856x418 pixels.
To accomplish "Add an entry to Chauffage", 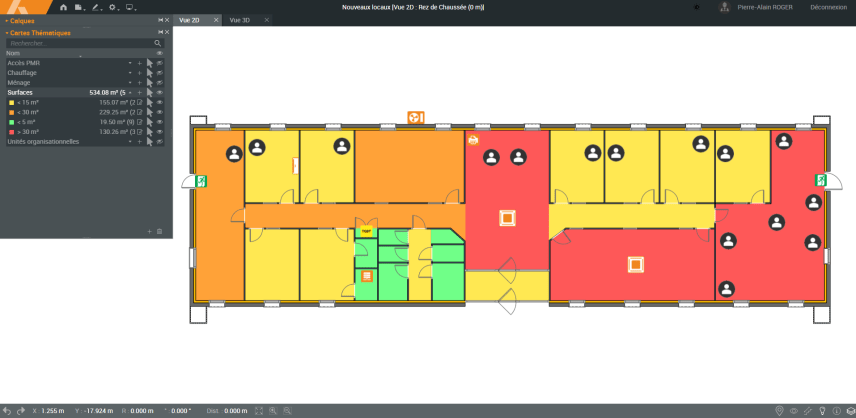I will (x=139, y=73).
